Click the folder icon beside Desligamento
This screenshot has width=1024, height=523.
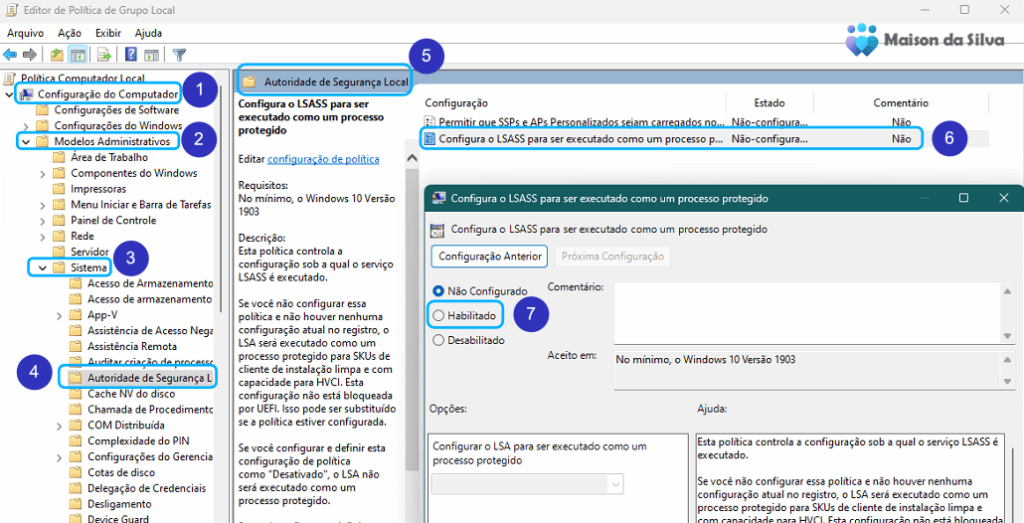[x=76, y=504]
